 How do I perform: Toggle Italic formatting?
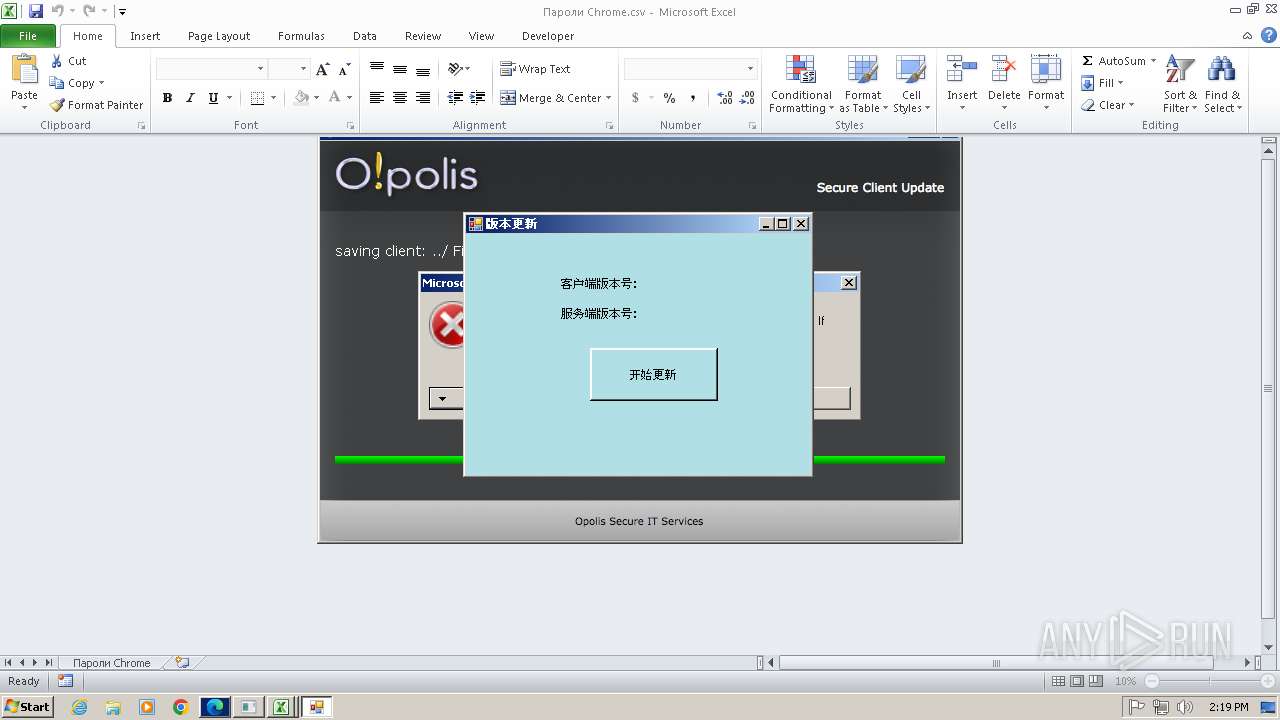point(190,98)
